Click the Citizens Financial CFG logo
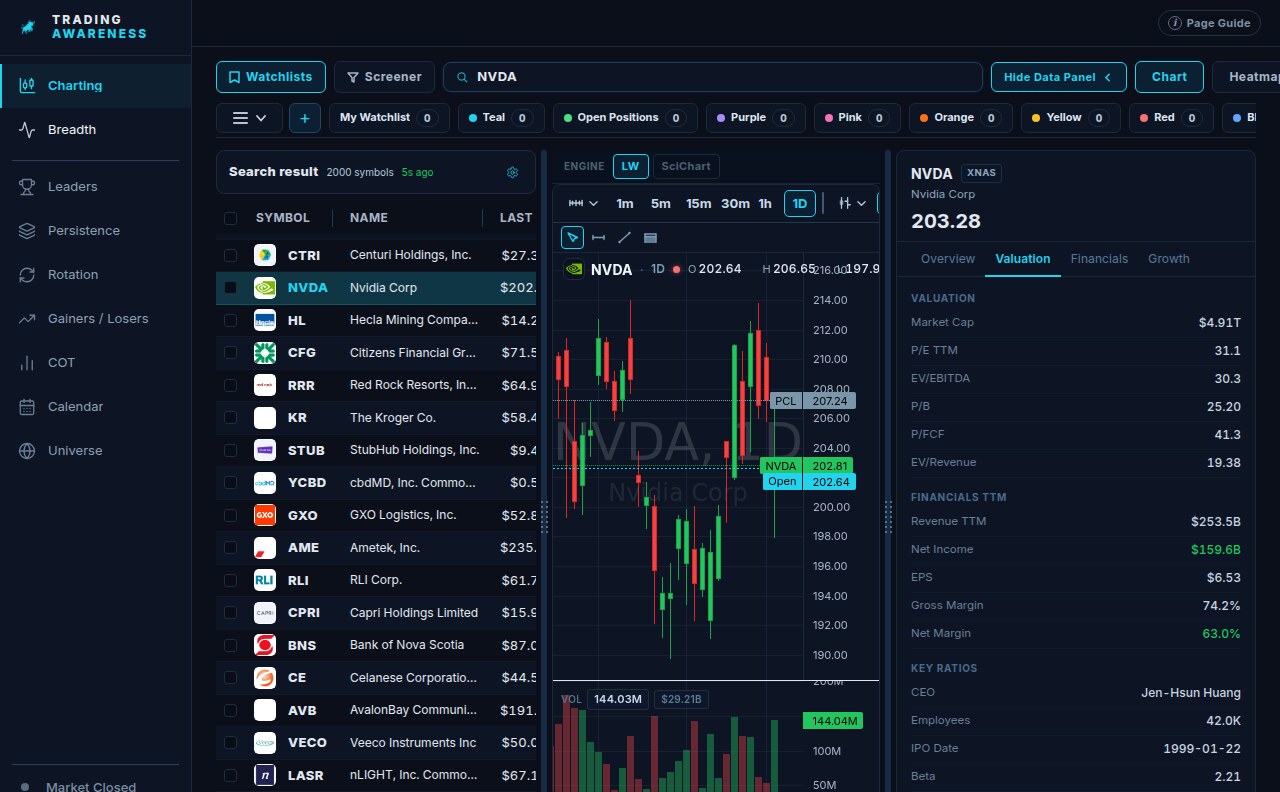The height and width of the screenshot is (792, 1280). click(x=265, y=352)
